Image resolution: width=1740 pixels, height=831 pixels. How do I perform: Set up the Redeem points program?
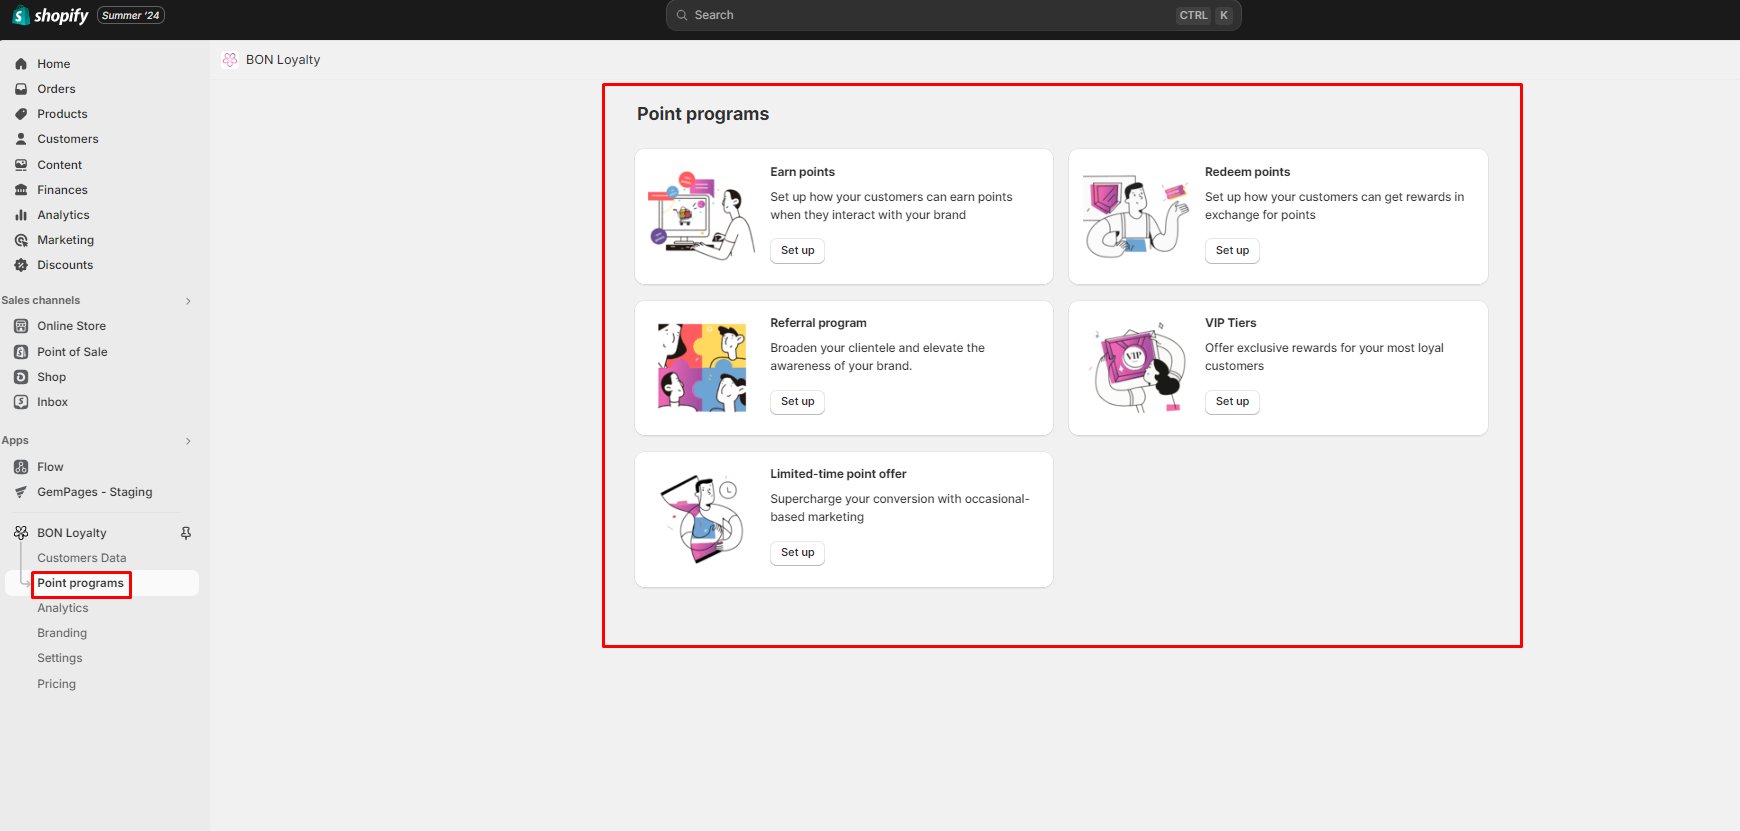pyautogui.click(x=1232, y=250)
